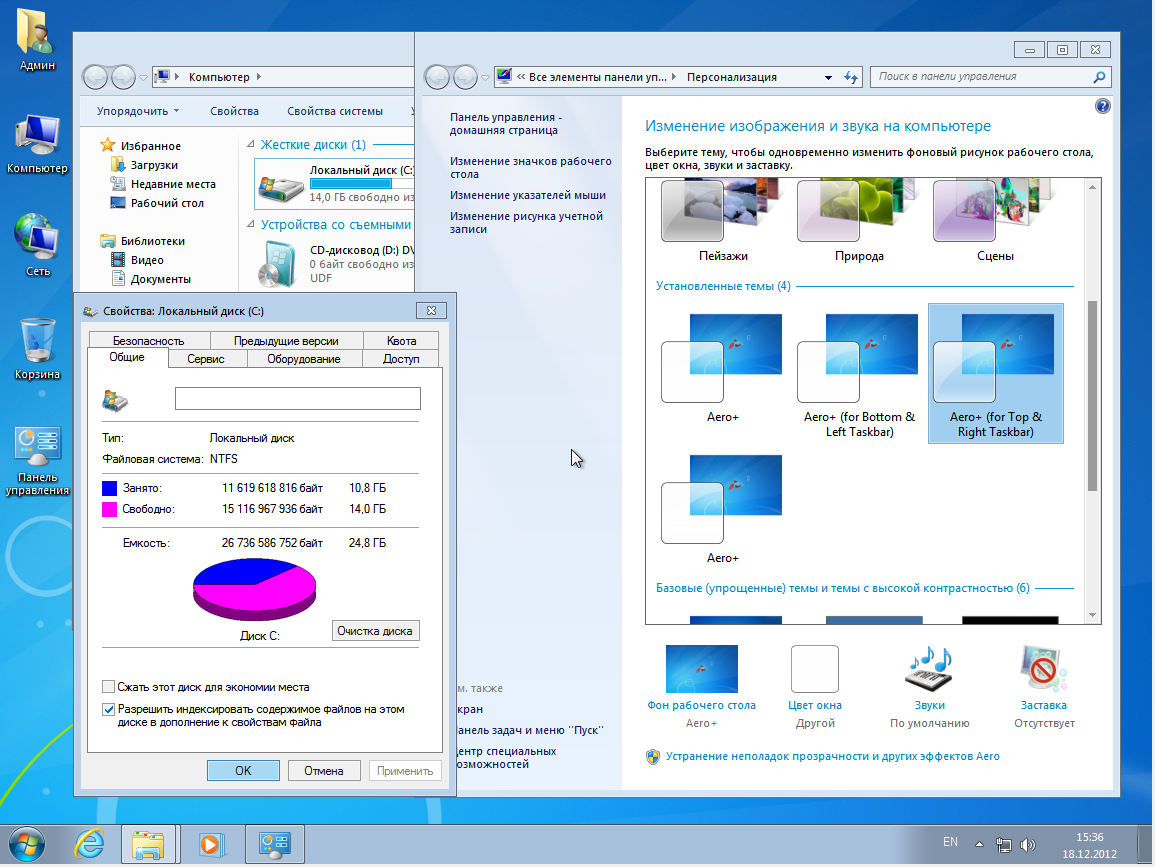The height and width of the screenshot is (867, 1155).
Task: Switch to the Оборудование tab
Action: (x=303, y=359)
